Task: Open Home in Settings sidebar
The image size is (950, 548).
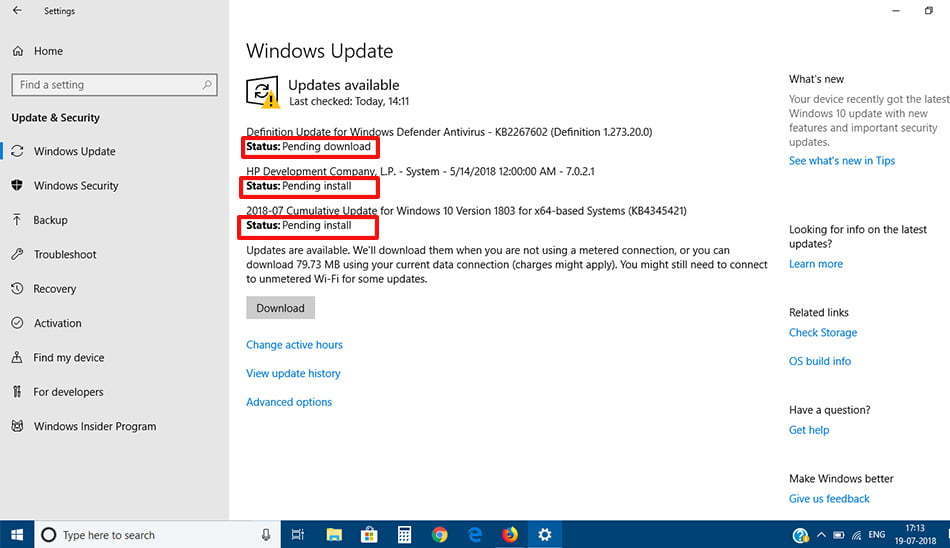Action: (x=48, y=52)
